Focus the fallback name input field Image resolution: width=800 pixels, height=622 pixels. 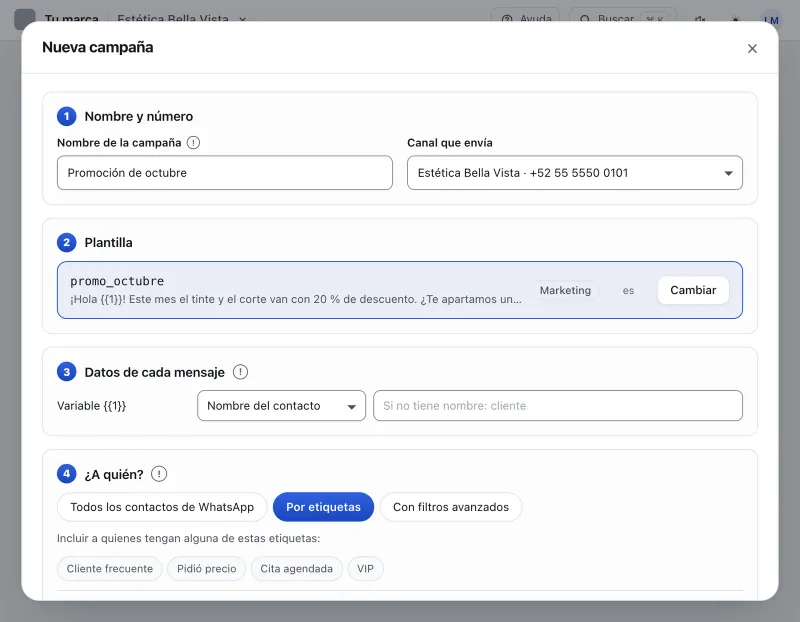coord(558,406)
